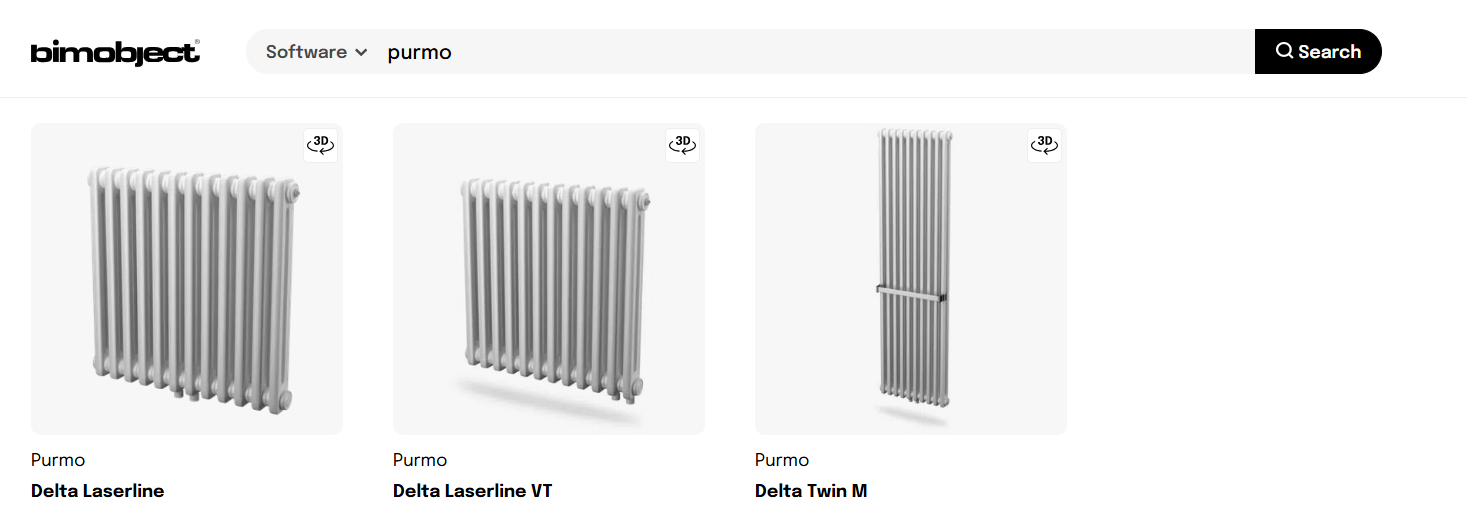Click Purmo brand above Delta Twin M
1467x515 pixels.
[x=782, y=460]
